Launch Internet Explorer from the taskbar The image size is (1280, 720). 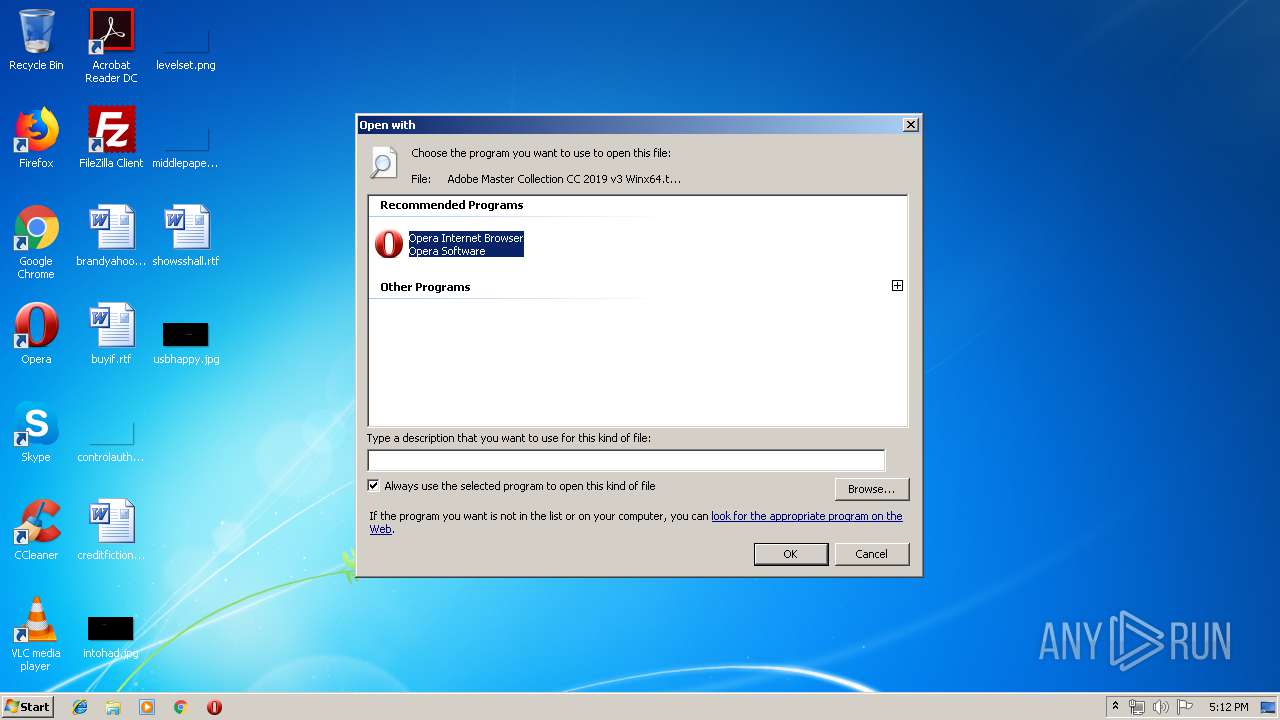(x=80, y=707)
